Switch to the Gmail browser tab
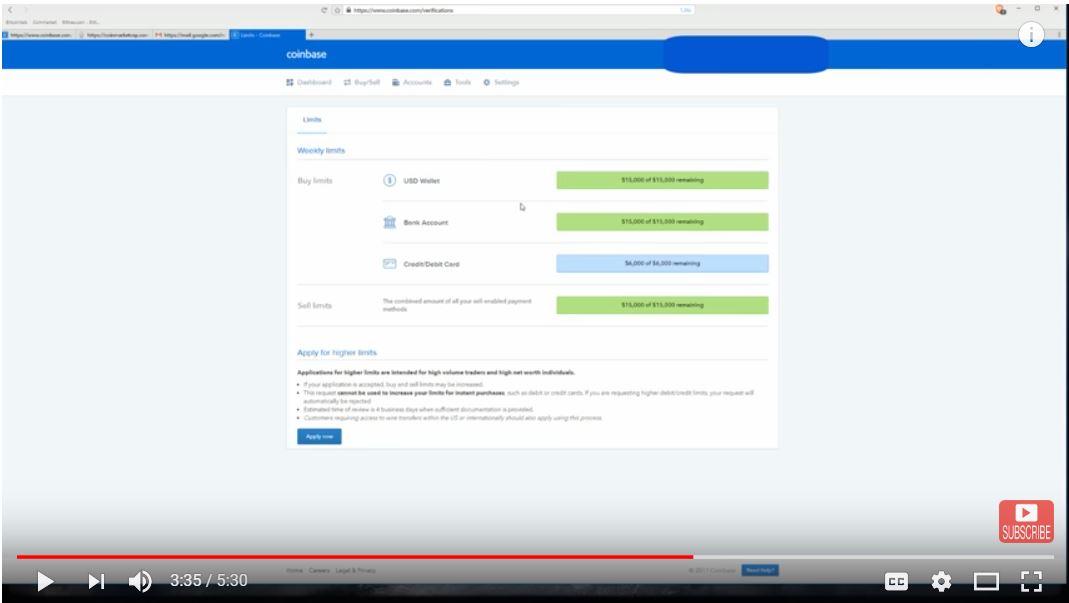This screenshot has width=1069, height=603. coord(191,35)
